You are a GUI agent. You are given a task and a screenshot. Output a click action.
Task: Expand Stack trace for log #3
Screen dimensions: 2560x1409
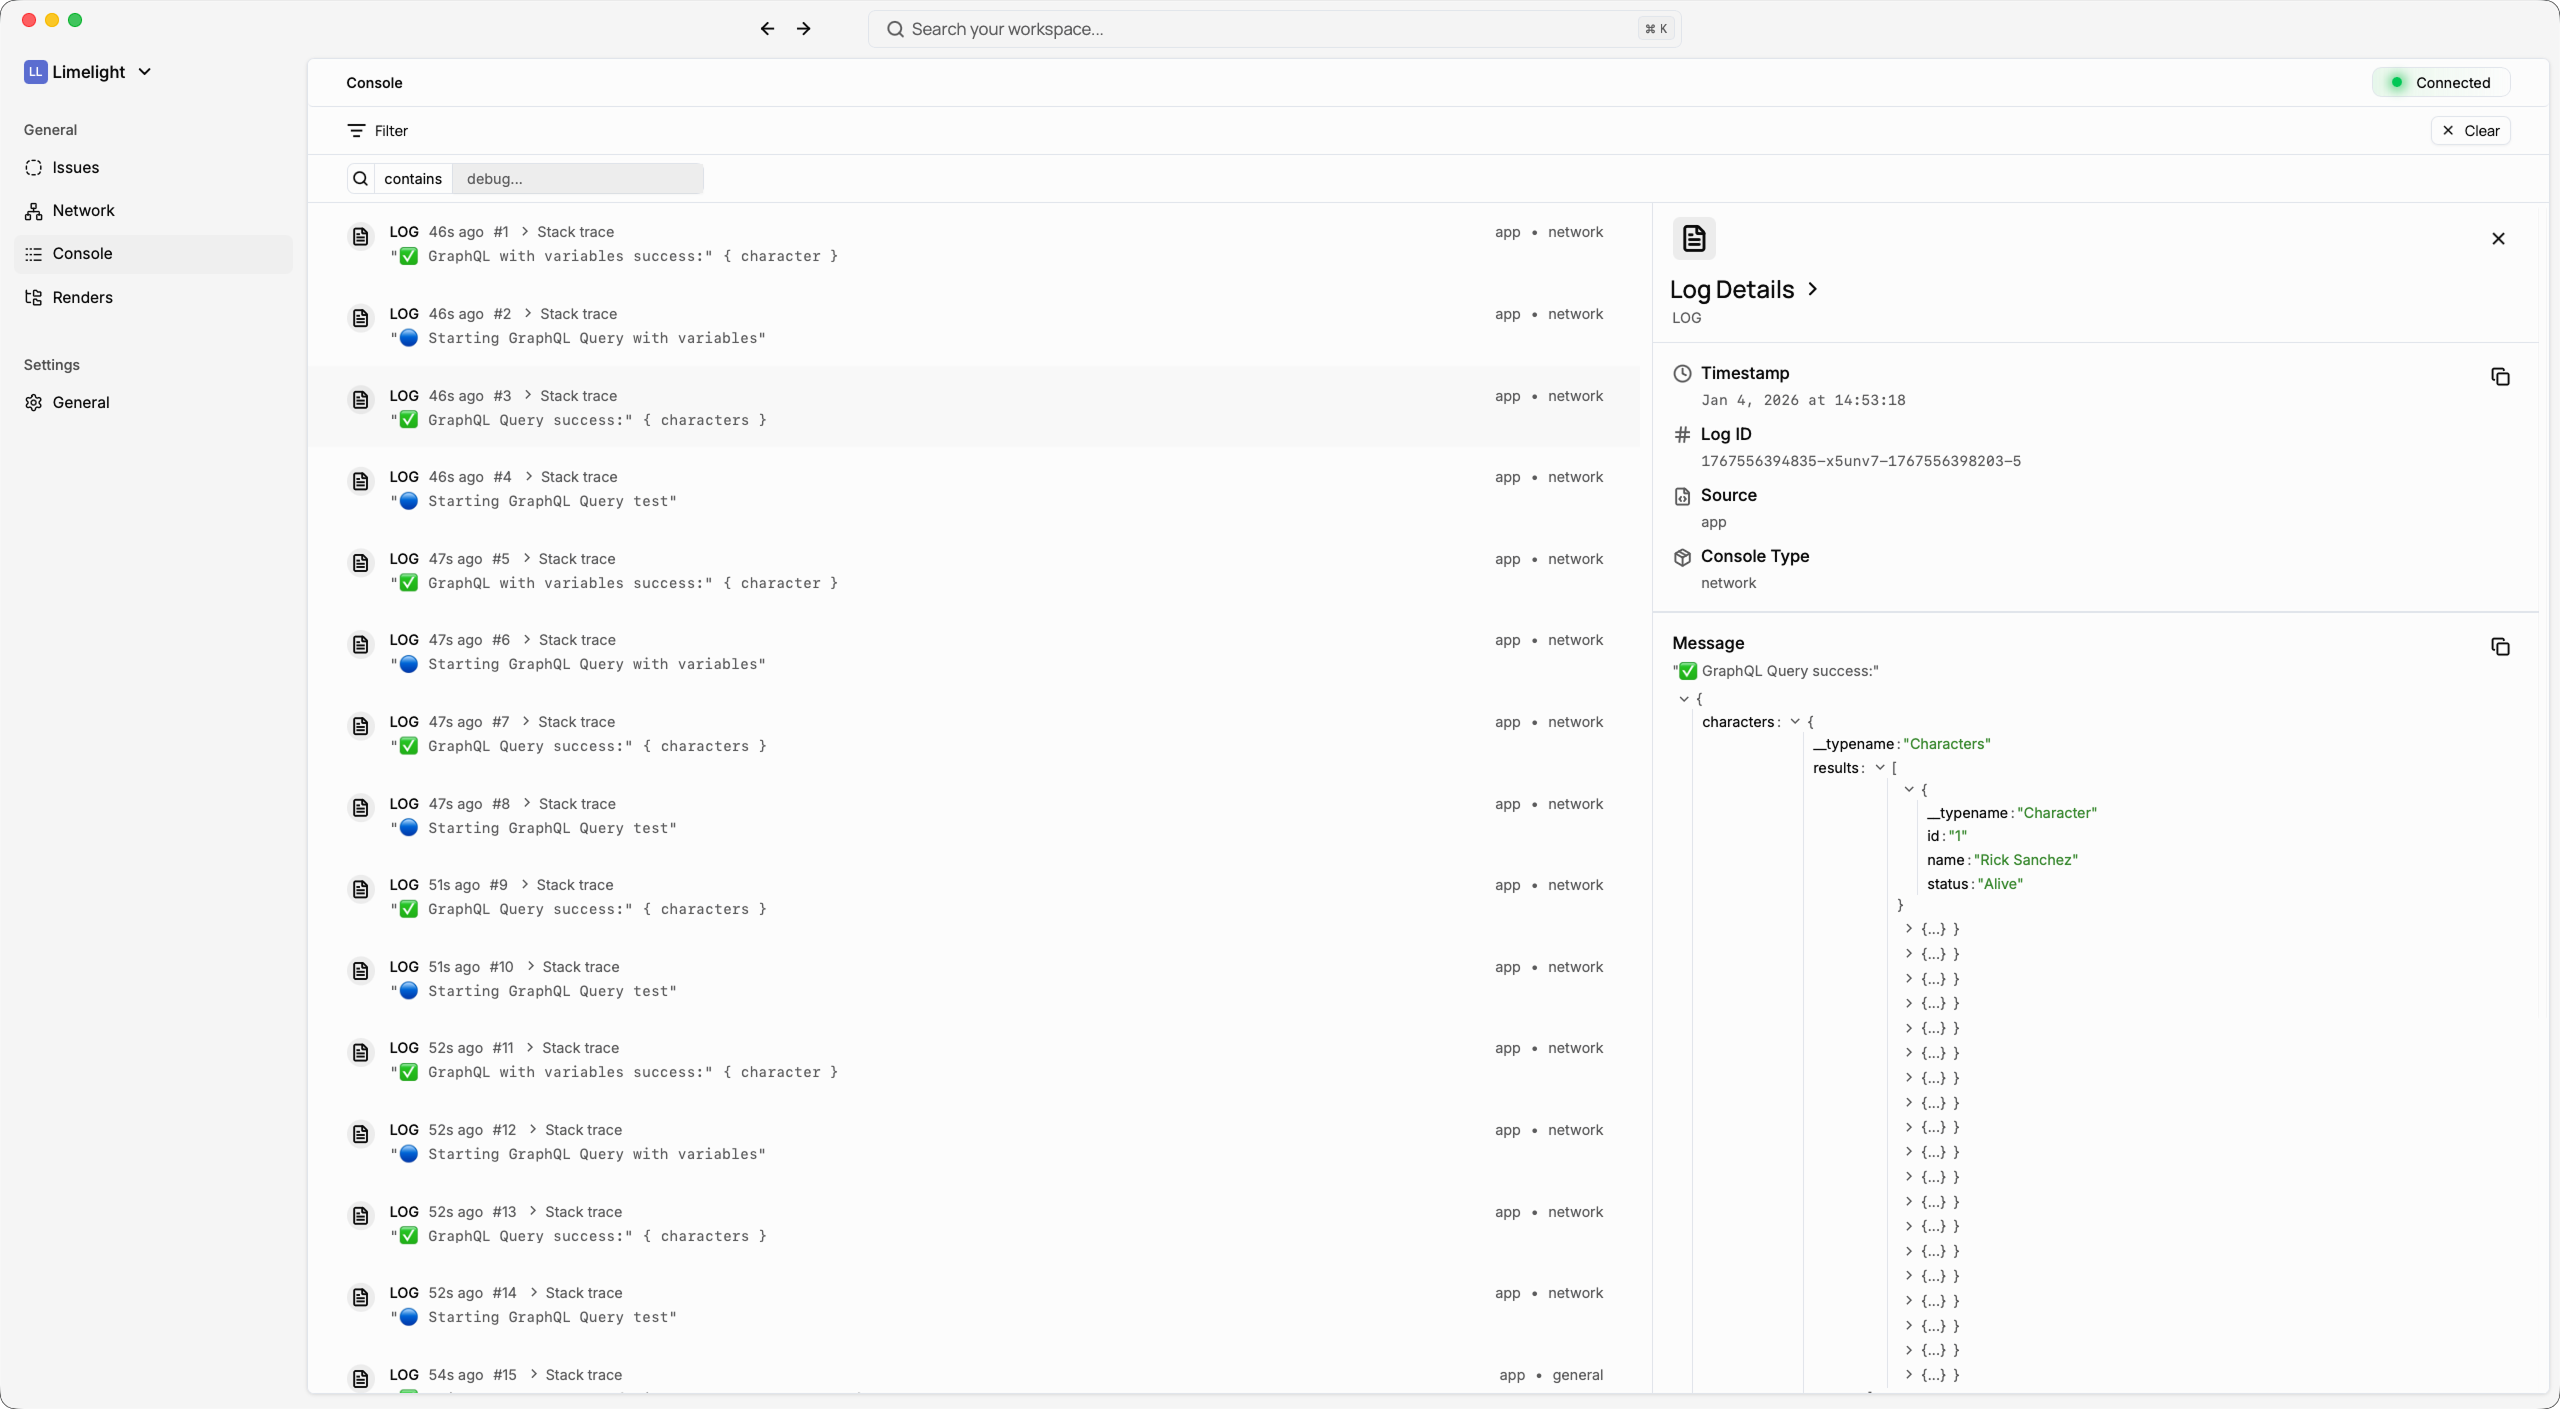[569, 396]
